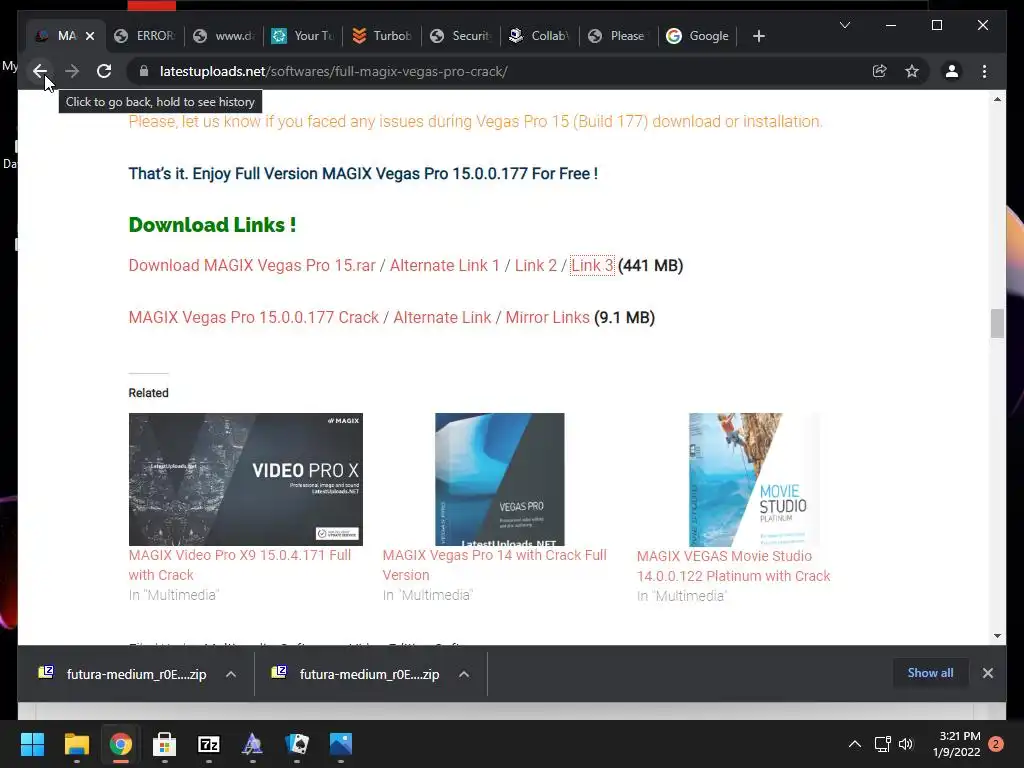
Task: Click Alternate Link for the crack file
Action: (x=442, y=317)
